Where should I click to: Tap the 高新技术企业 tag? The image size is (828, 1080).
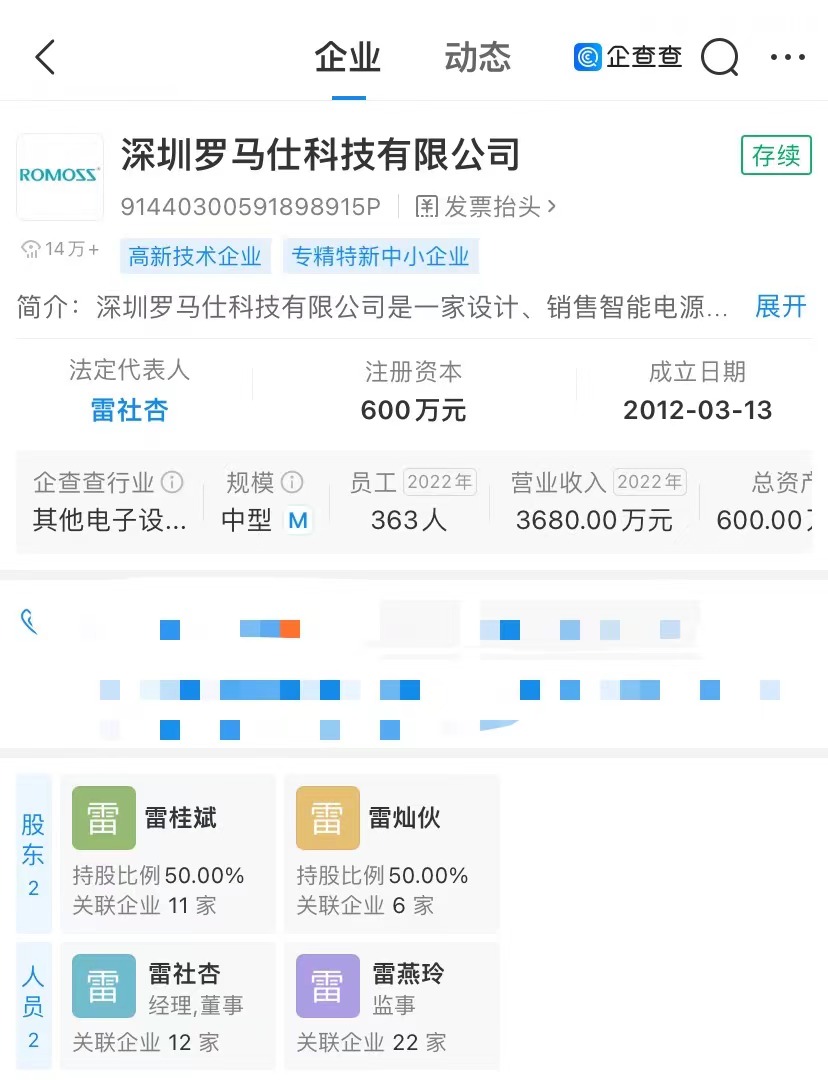click(195, 256)
